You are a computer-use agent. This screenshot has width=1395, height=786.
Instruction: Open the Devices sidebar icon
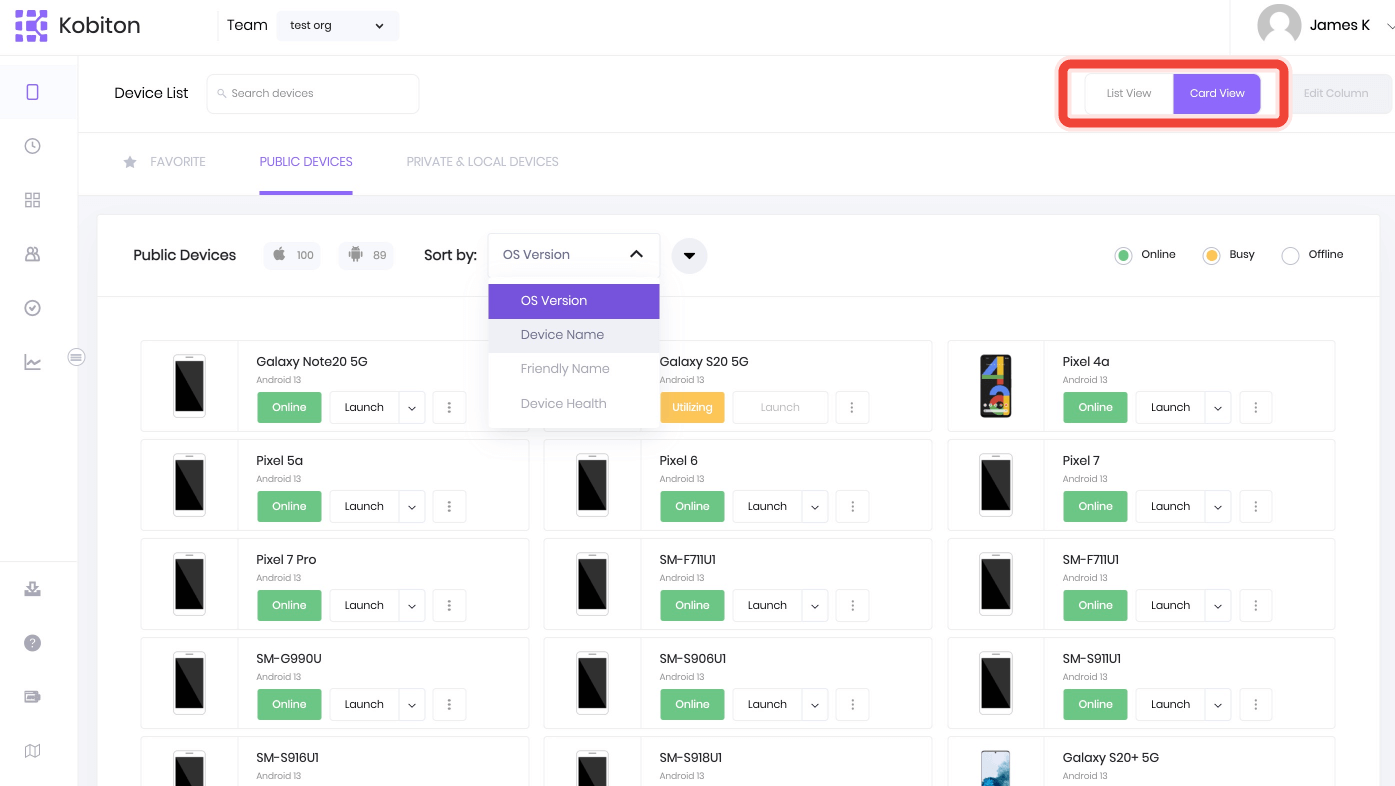click(32, 92)
